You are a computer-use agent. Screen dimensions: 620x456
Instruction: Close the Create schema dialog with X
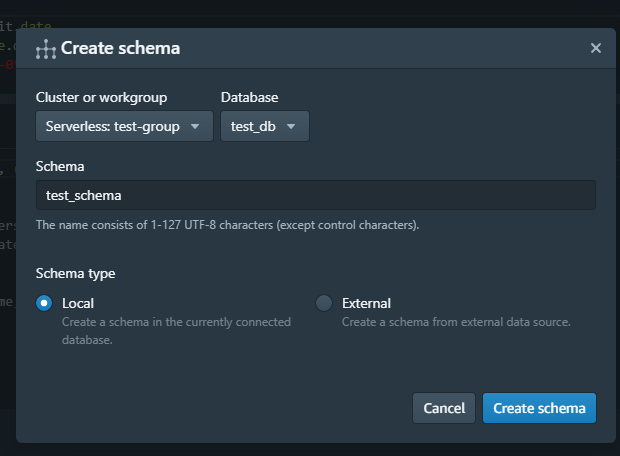pos(596,48)
